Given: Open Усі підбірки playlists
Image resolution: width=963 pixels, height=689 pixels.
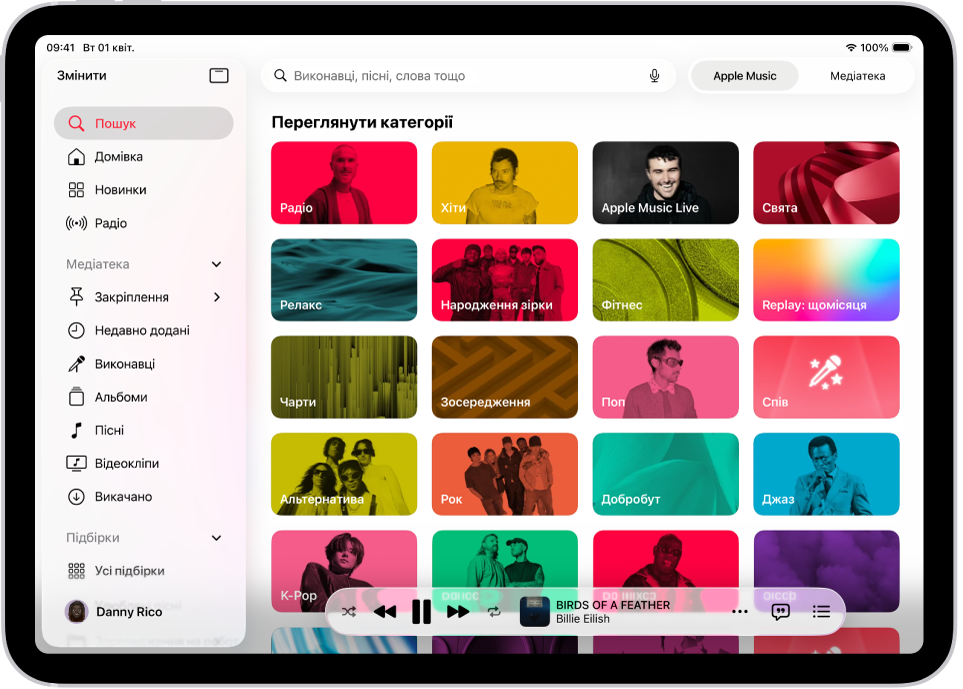Looking at the screenshot, I should (144, 571).
